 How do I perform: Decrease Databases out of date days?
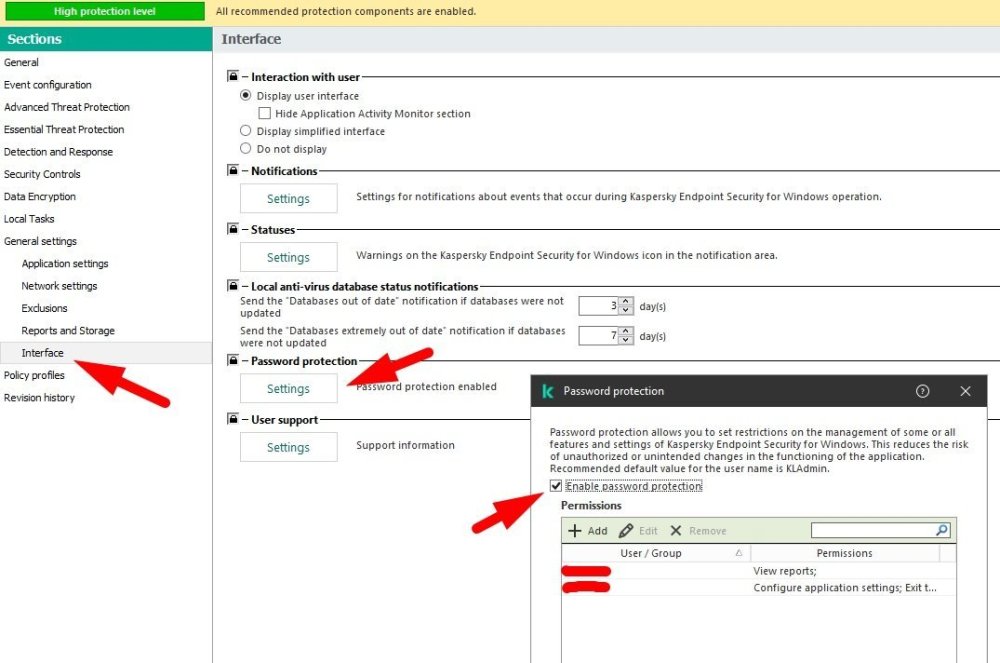point(626,310)
